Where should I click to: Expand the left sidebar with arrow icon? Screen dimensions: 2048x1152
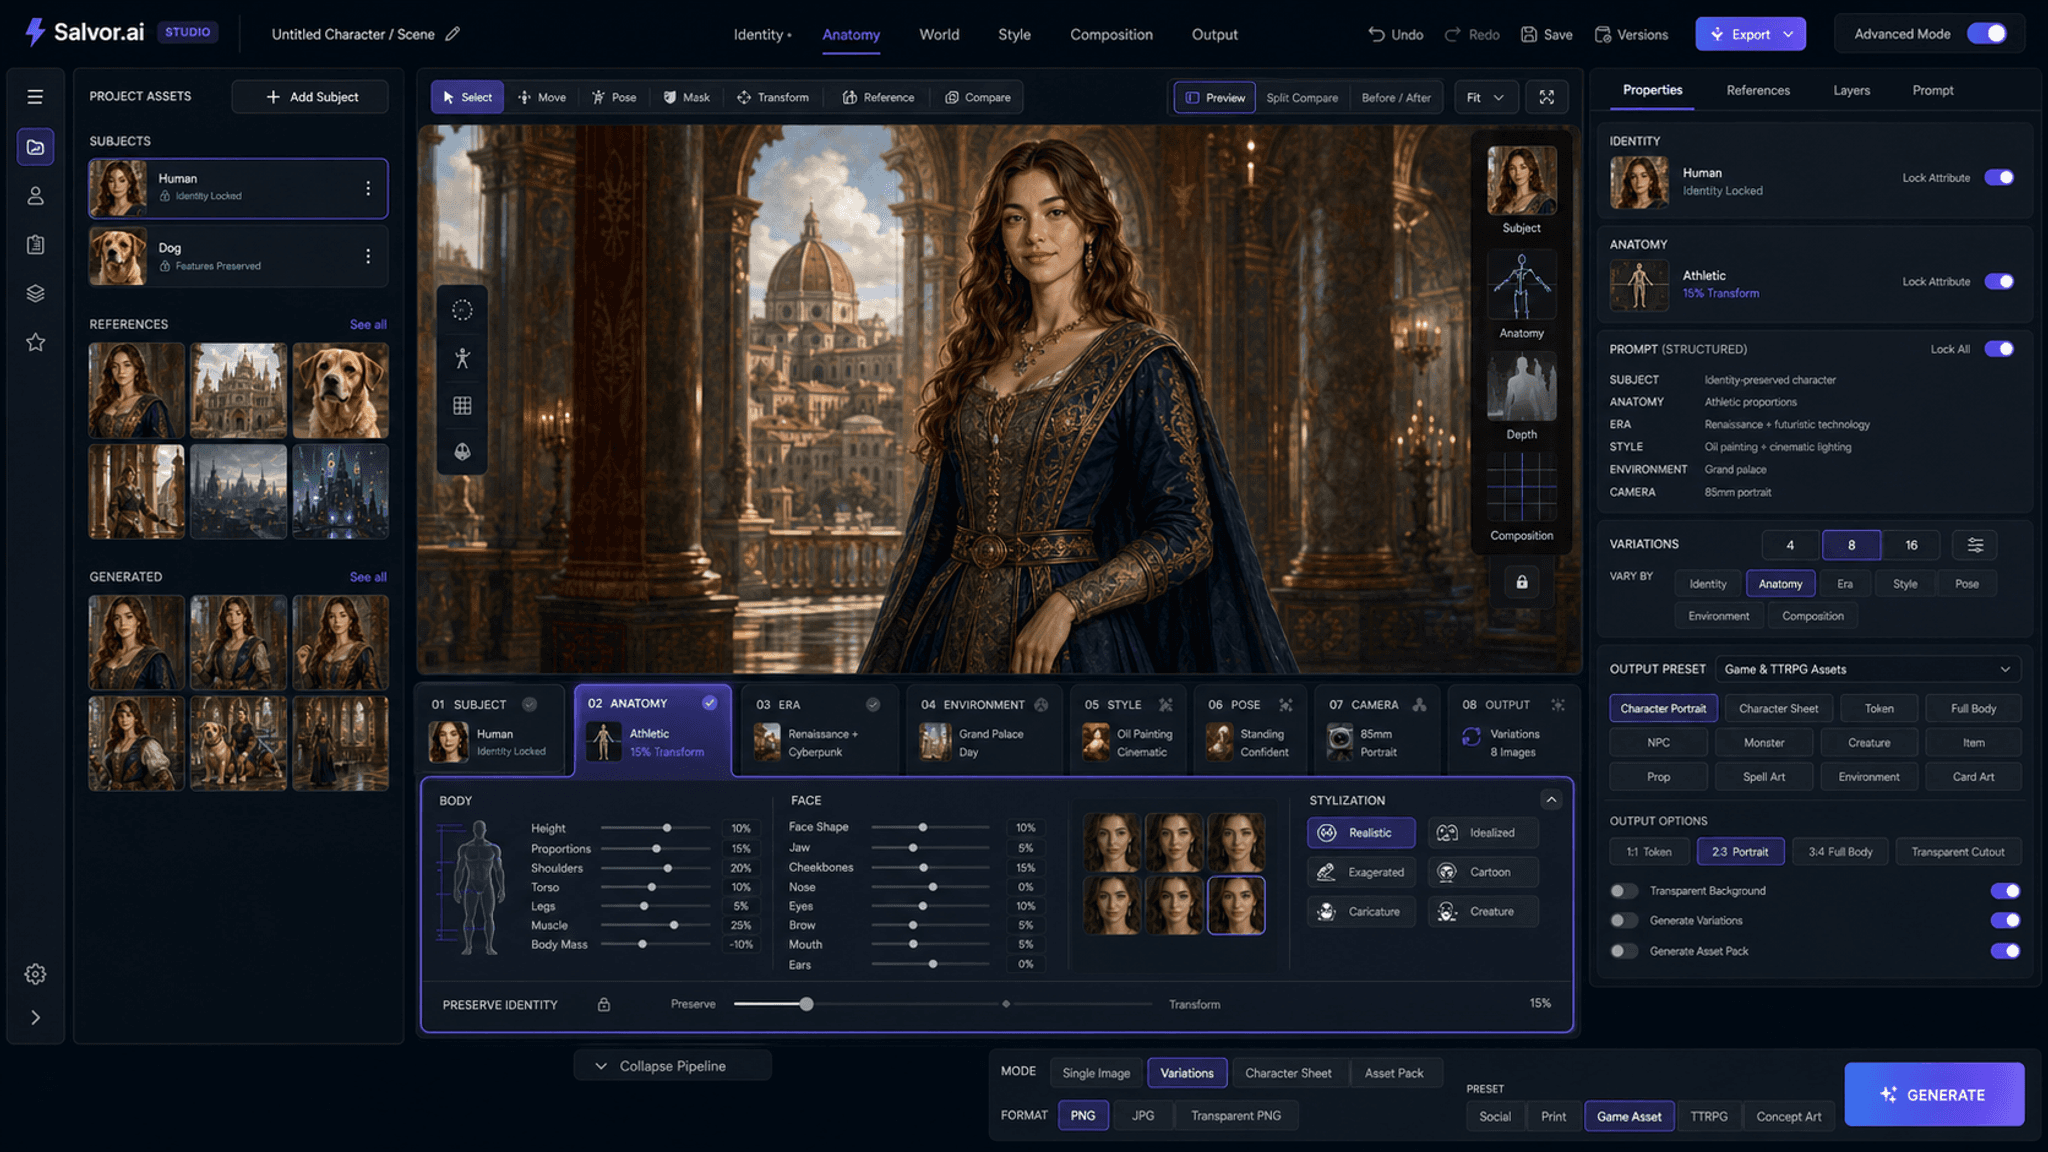(x=35, y=1018)
